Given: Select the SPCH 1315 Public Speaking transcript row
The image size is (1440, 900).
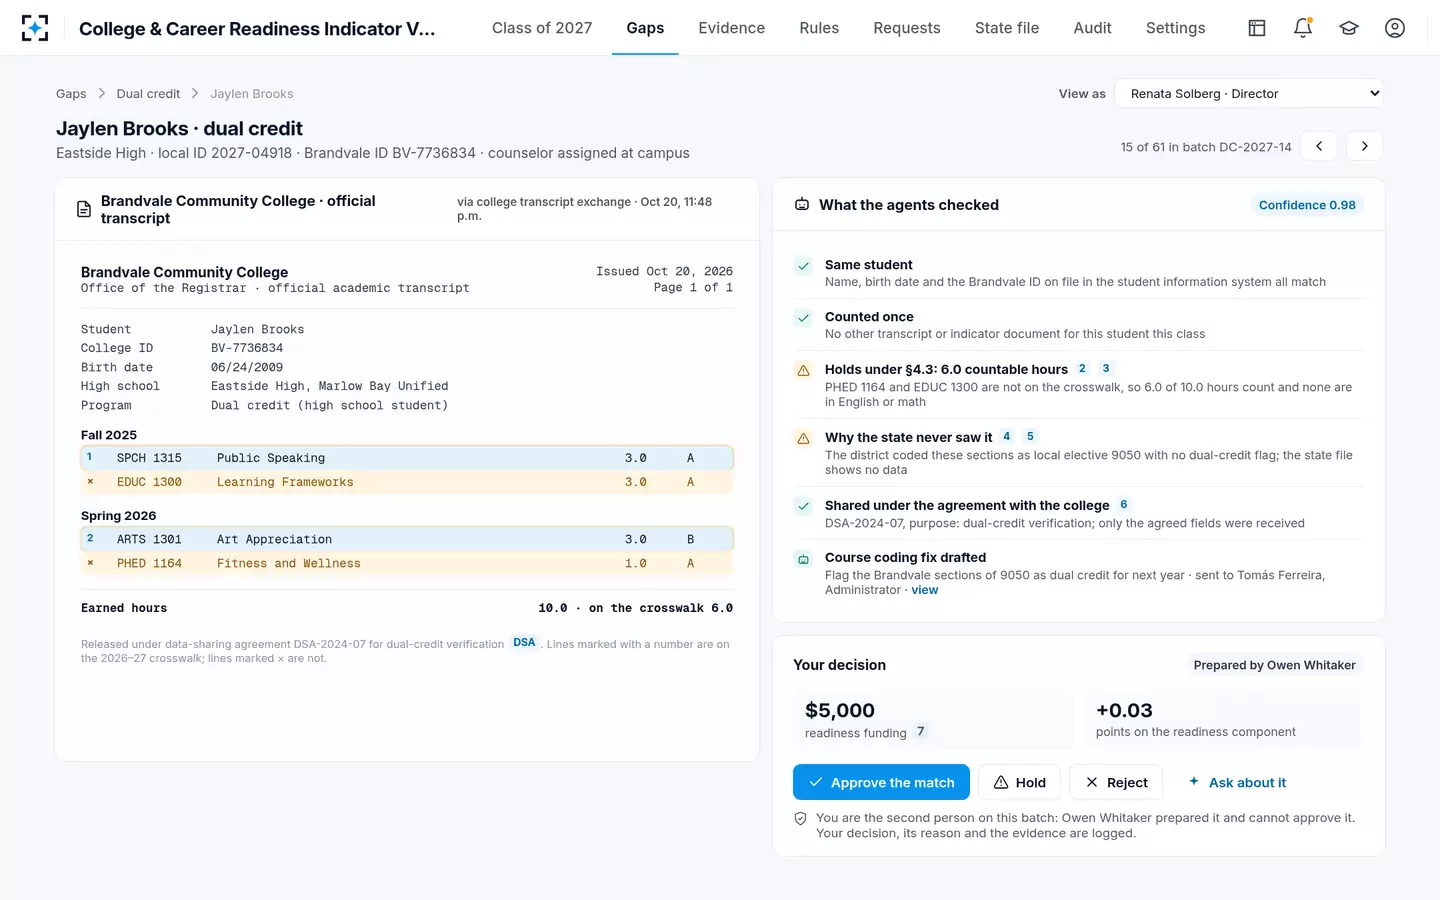Looking at the screenshot, I should [407, 458].
